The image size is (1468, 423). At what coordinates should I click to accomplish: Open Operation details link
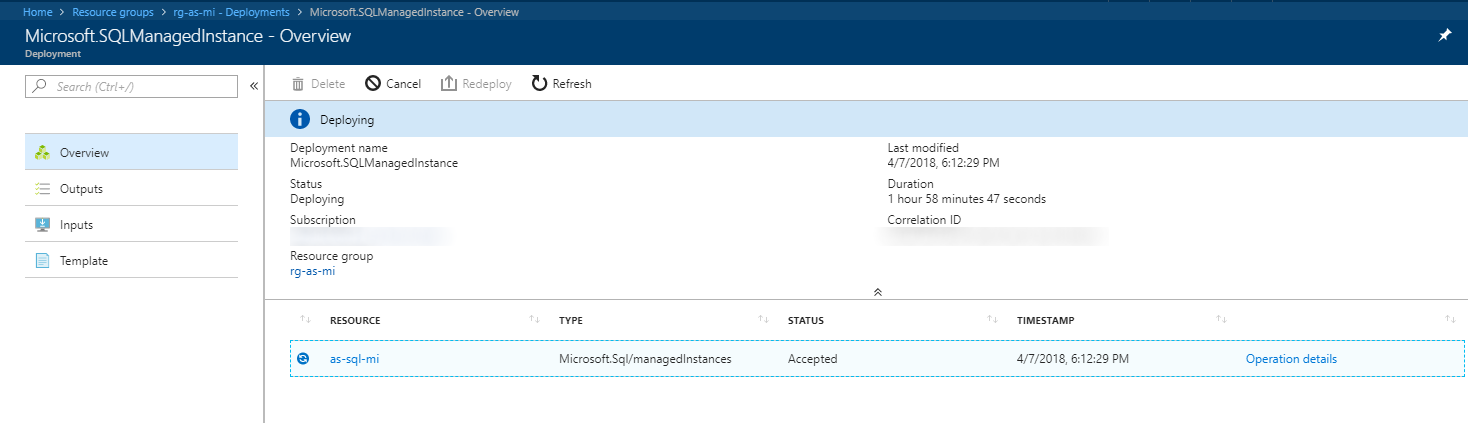pos(1290,359)
